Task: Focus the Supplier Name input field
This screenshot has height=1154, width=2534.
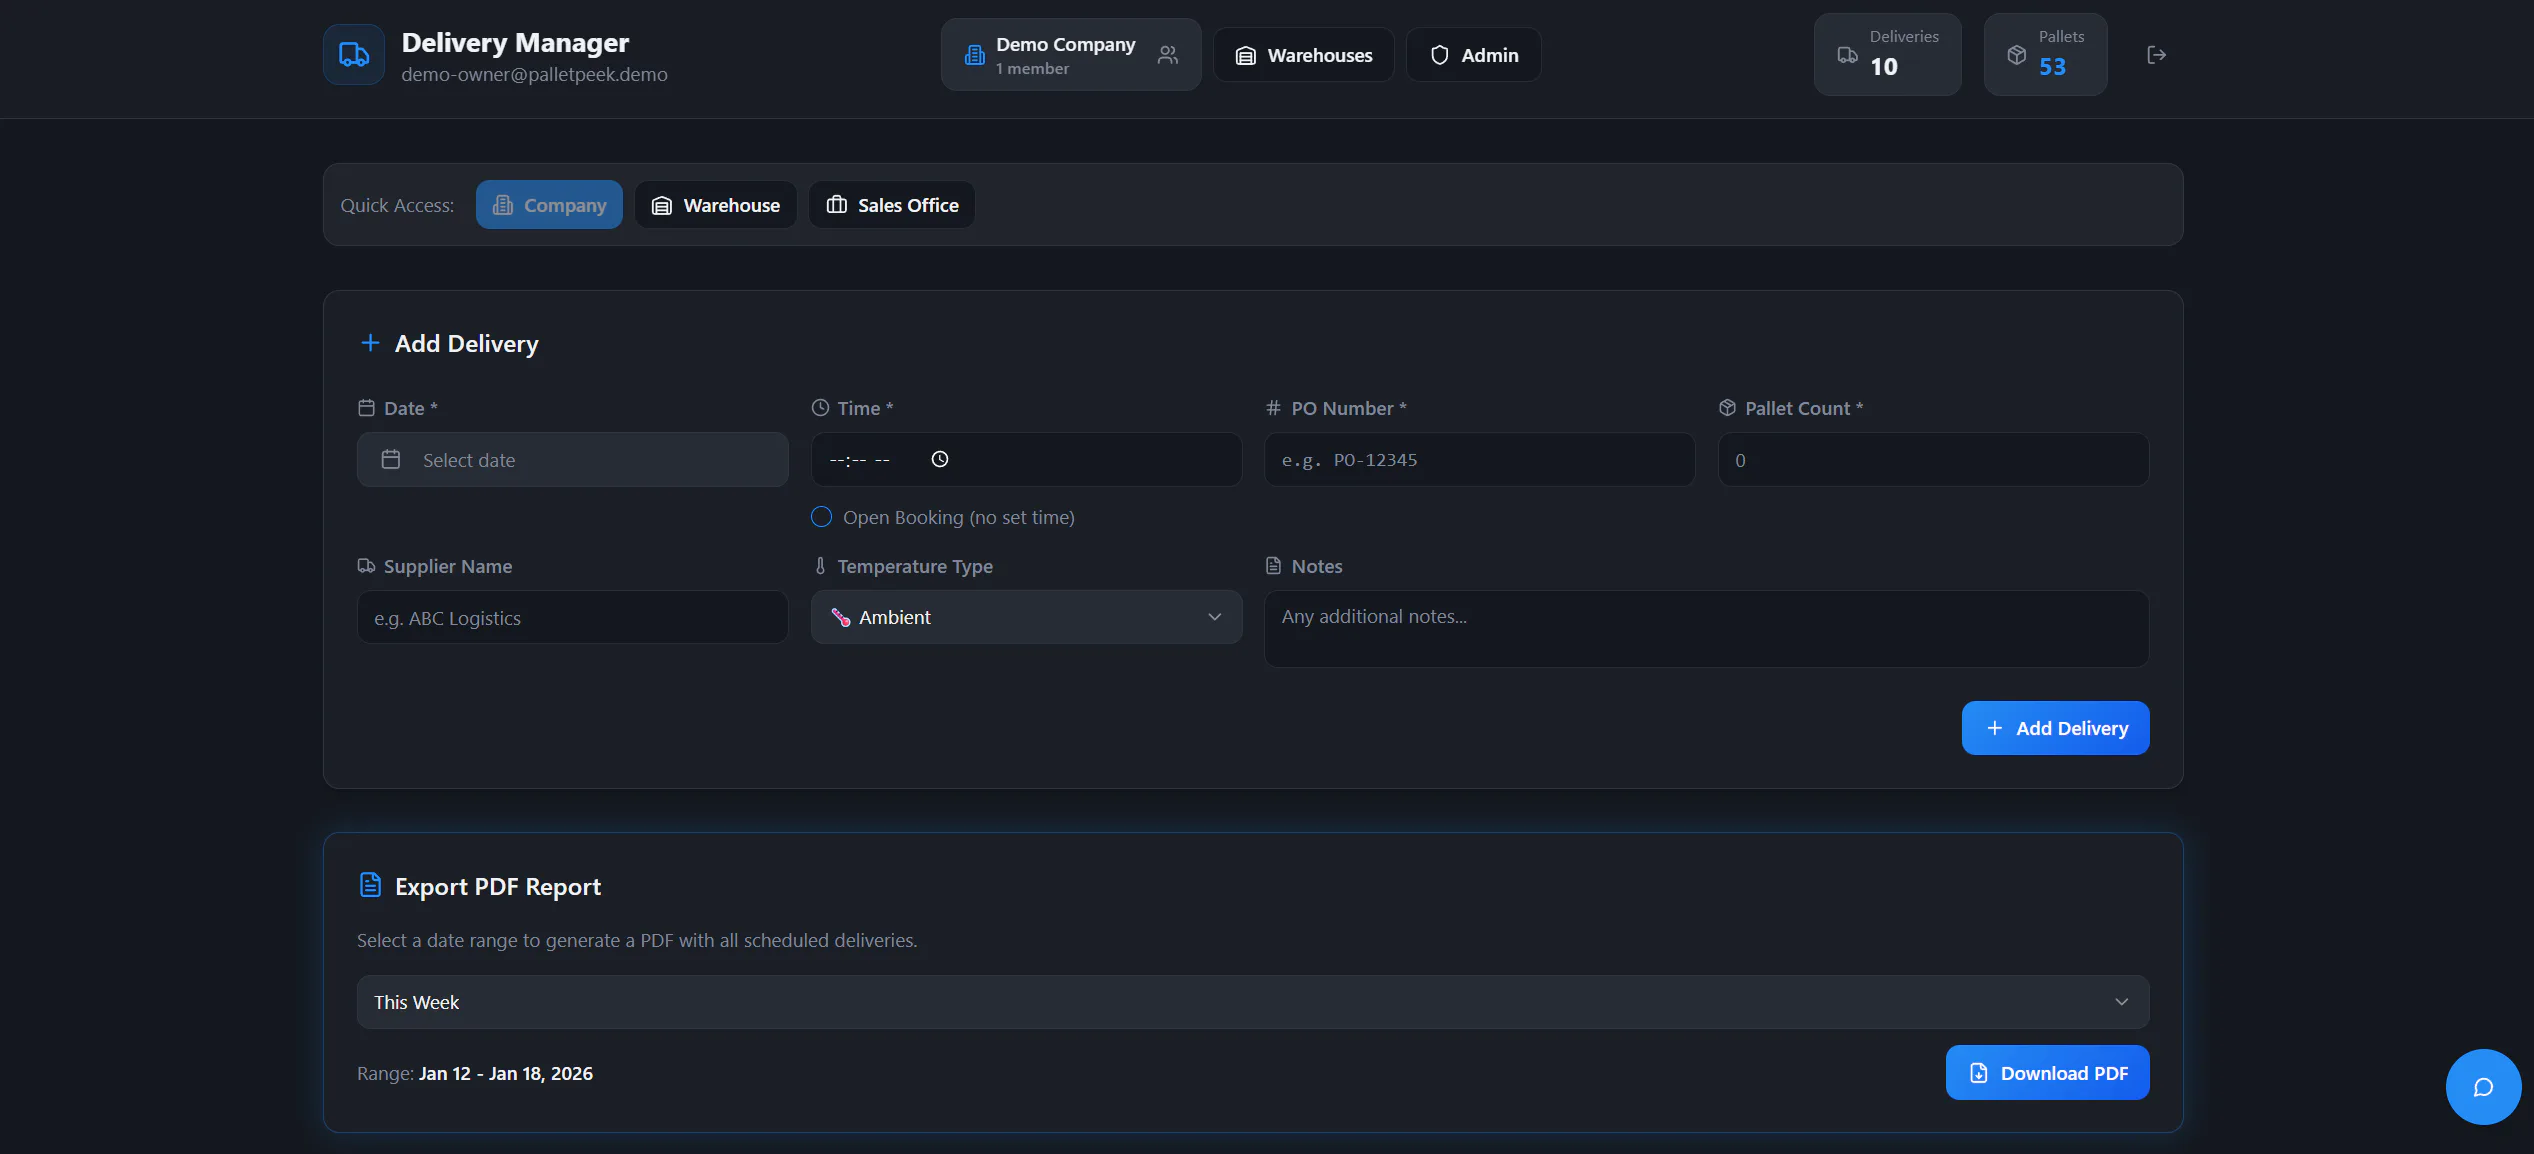Action: coord(572,618)
